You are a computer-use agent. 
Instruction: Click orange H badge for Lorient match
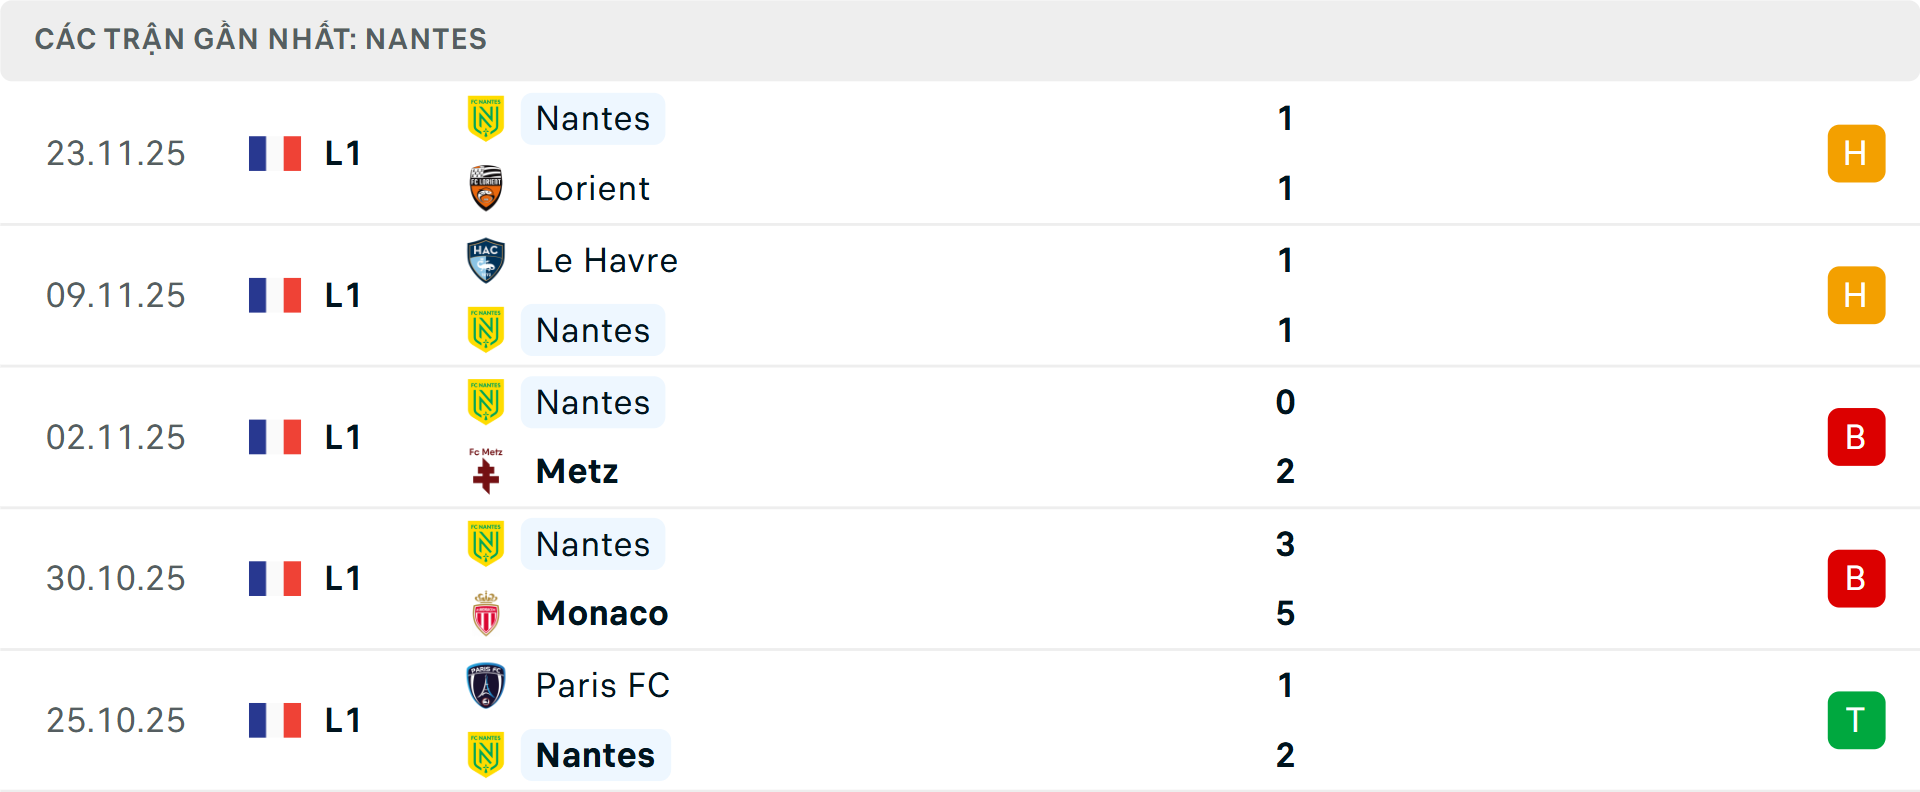point(1856,153)
